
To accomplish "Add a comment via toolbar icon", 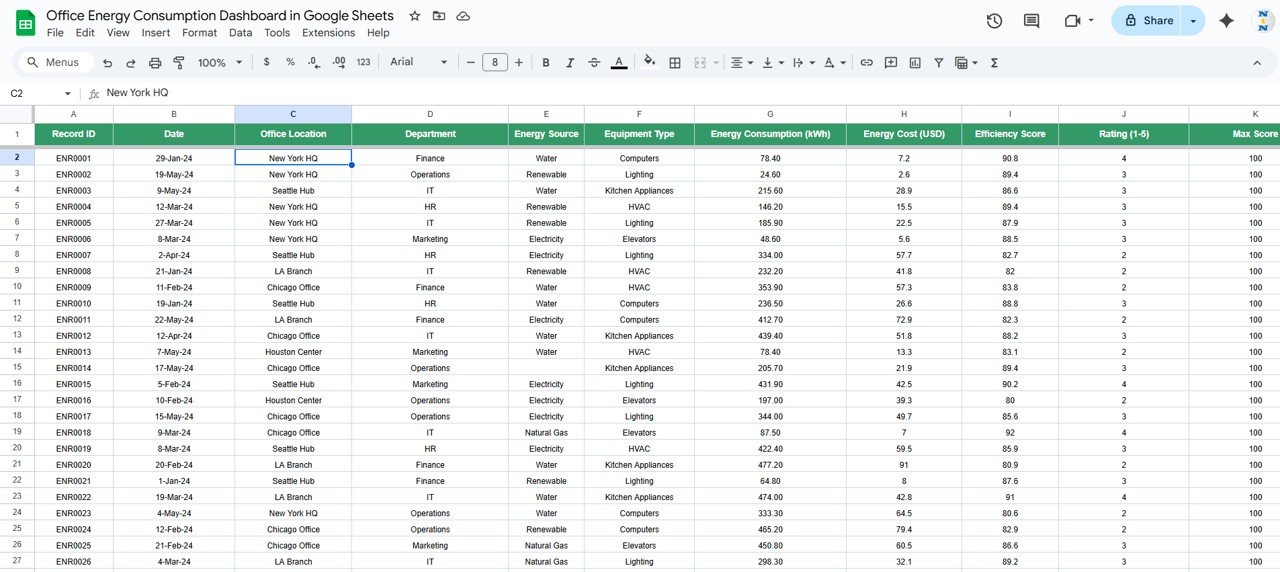I will [890, 62].
